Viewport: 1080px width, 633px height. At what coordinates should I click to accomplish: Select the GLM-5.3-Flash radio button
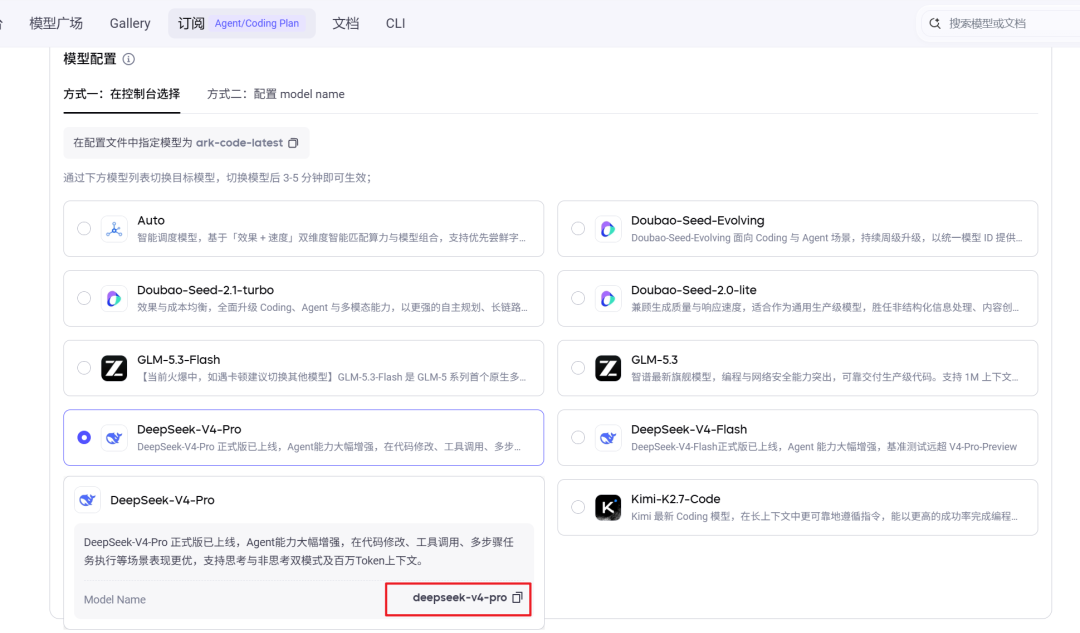click(84, 368)
